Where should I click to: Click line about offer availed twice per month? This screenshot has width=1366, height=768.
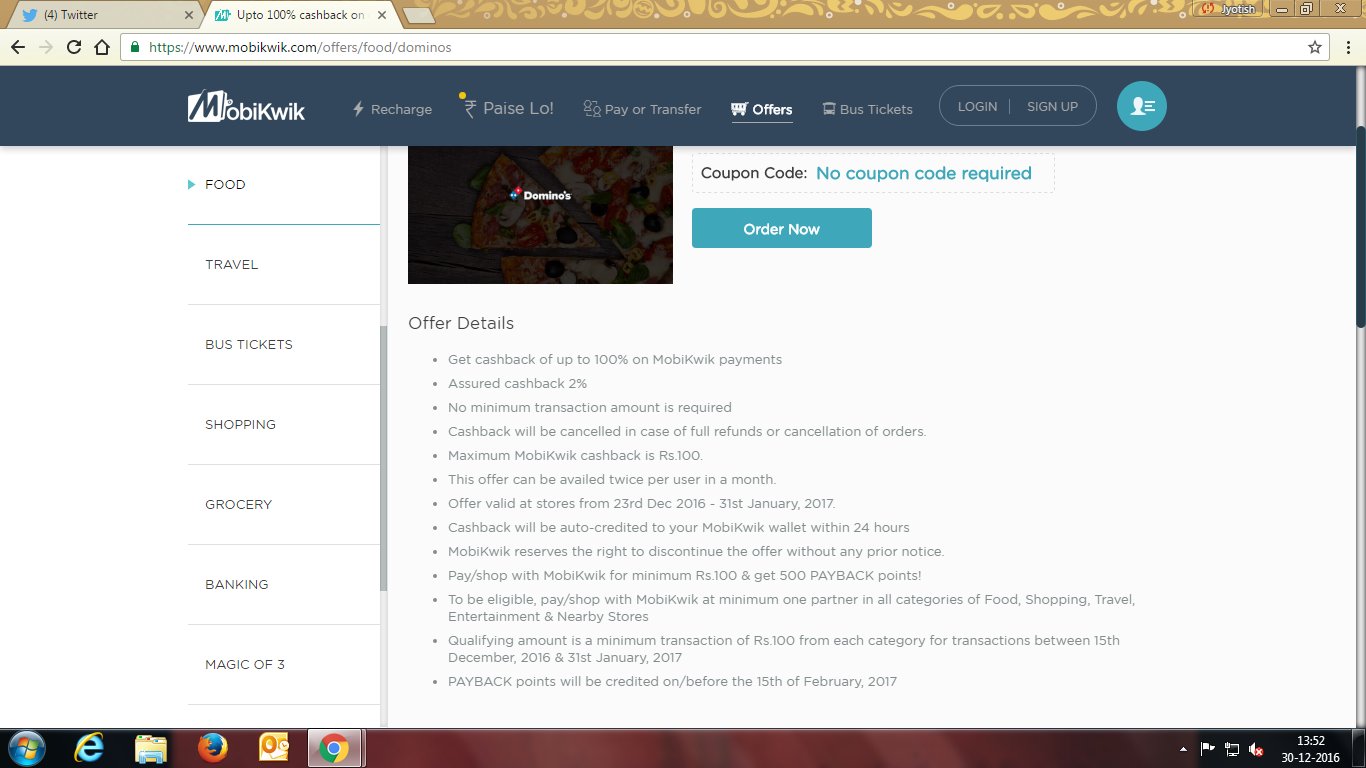[x=612, y=479]
